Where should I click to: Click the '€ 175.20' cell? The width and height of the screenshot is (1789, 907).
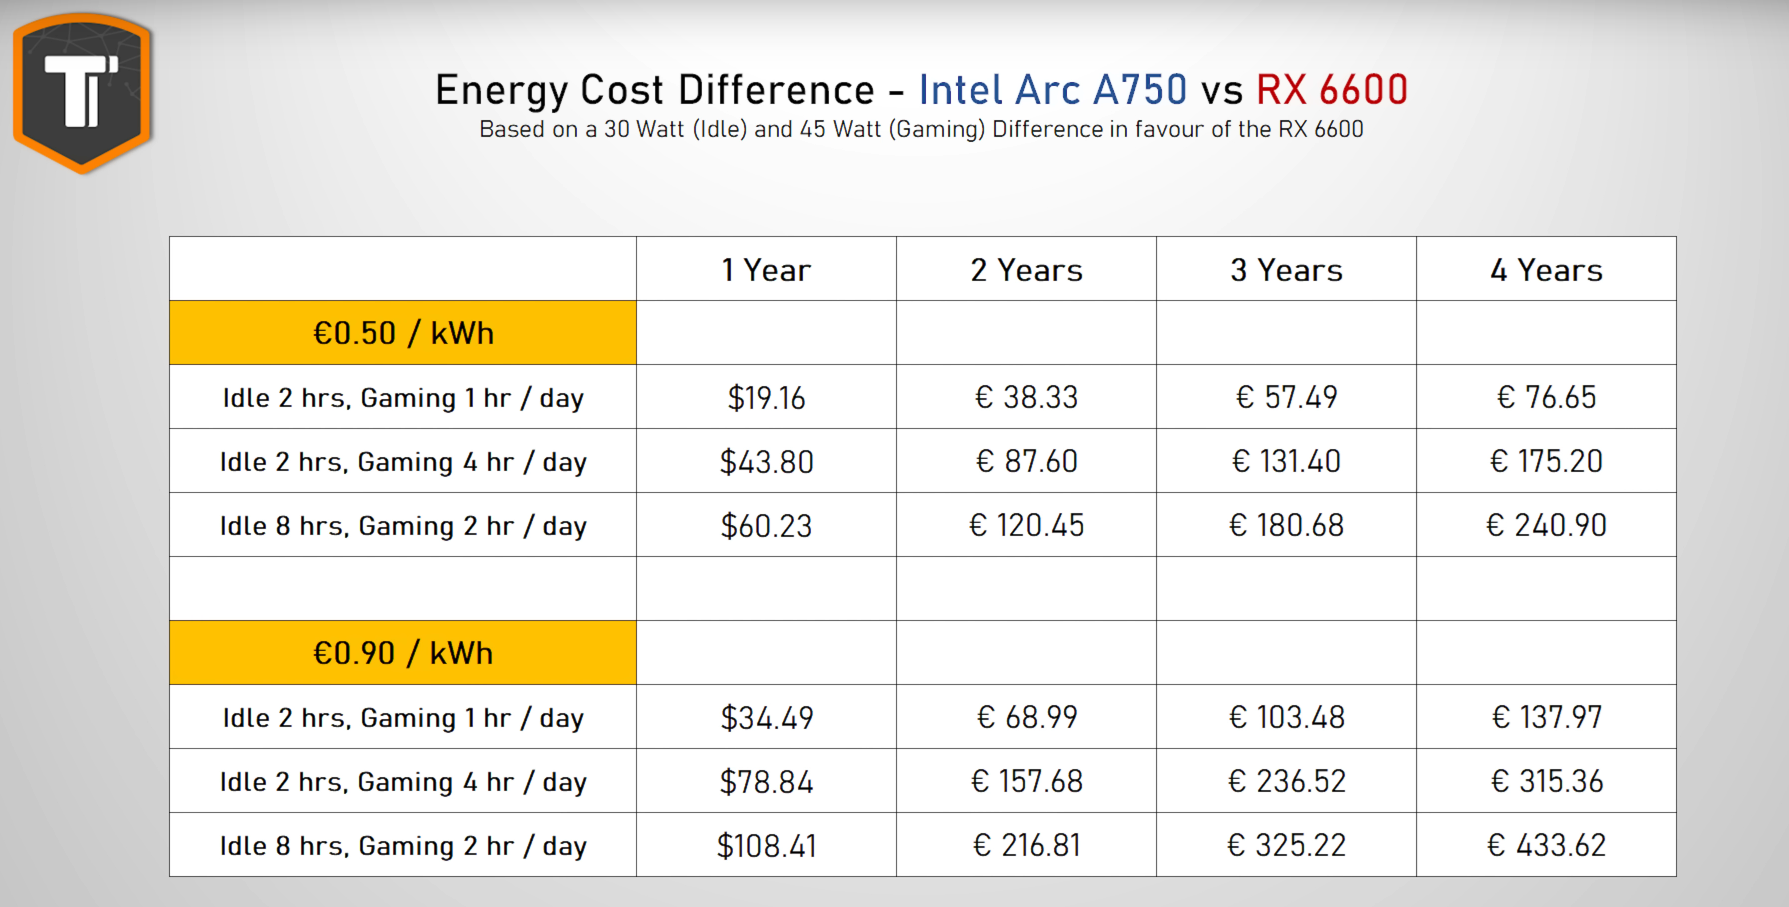point(1547,461)
